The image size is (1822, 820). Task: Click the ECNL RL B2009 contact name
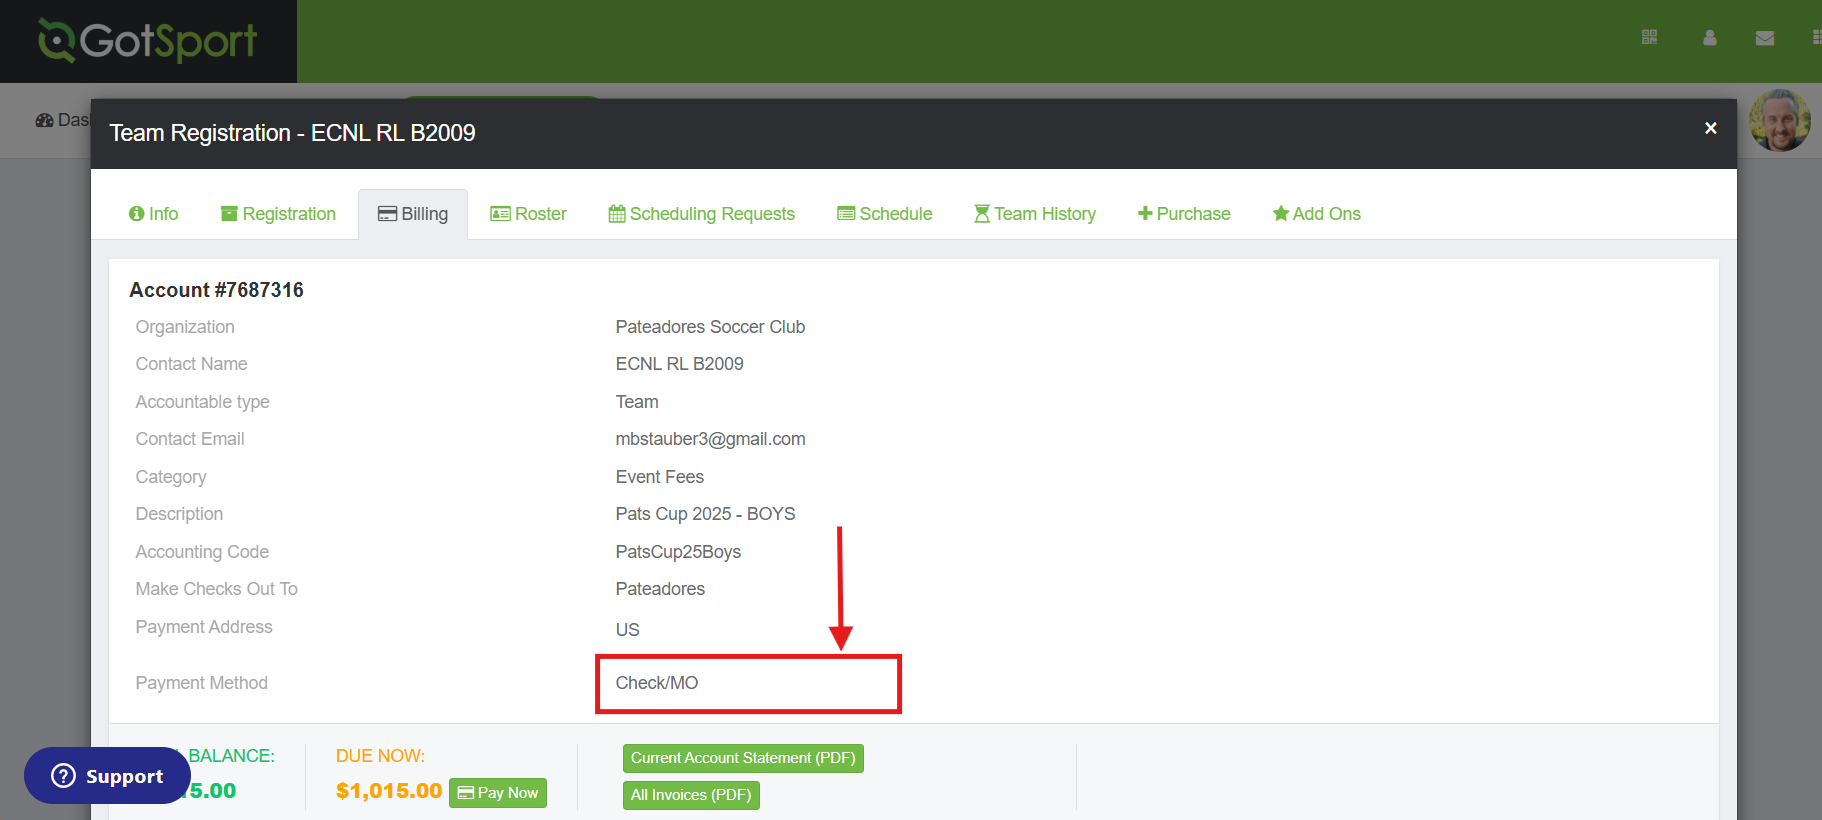pos(680,364)
